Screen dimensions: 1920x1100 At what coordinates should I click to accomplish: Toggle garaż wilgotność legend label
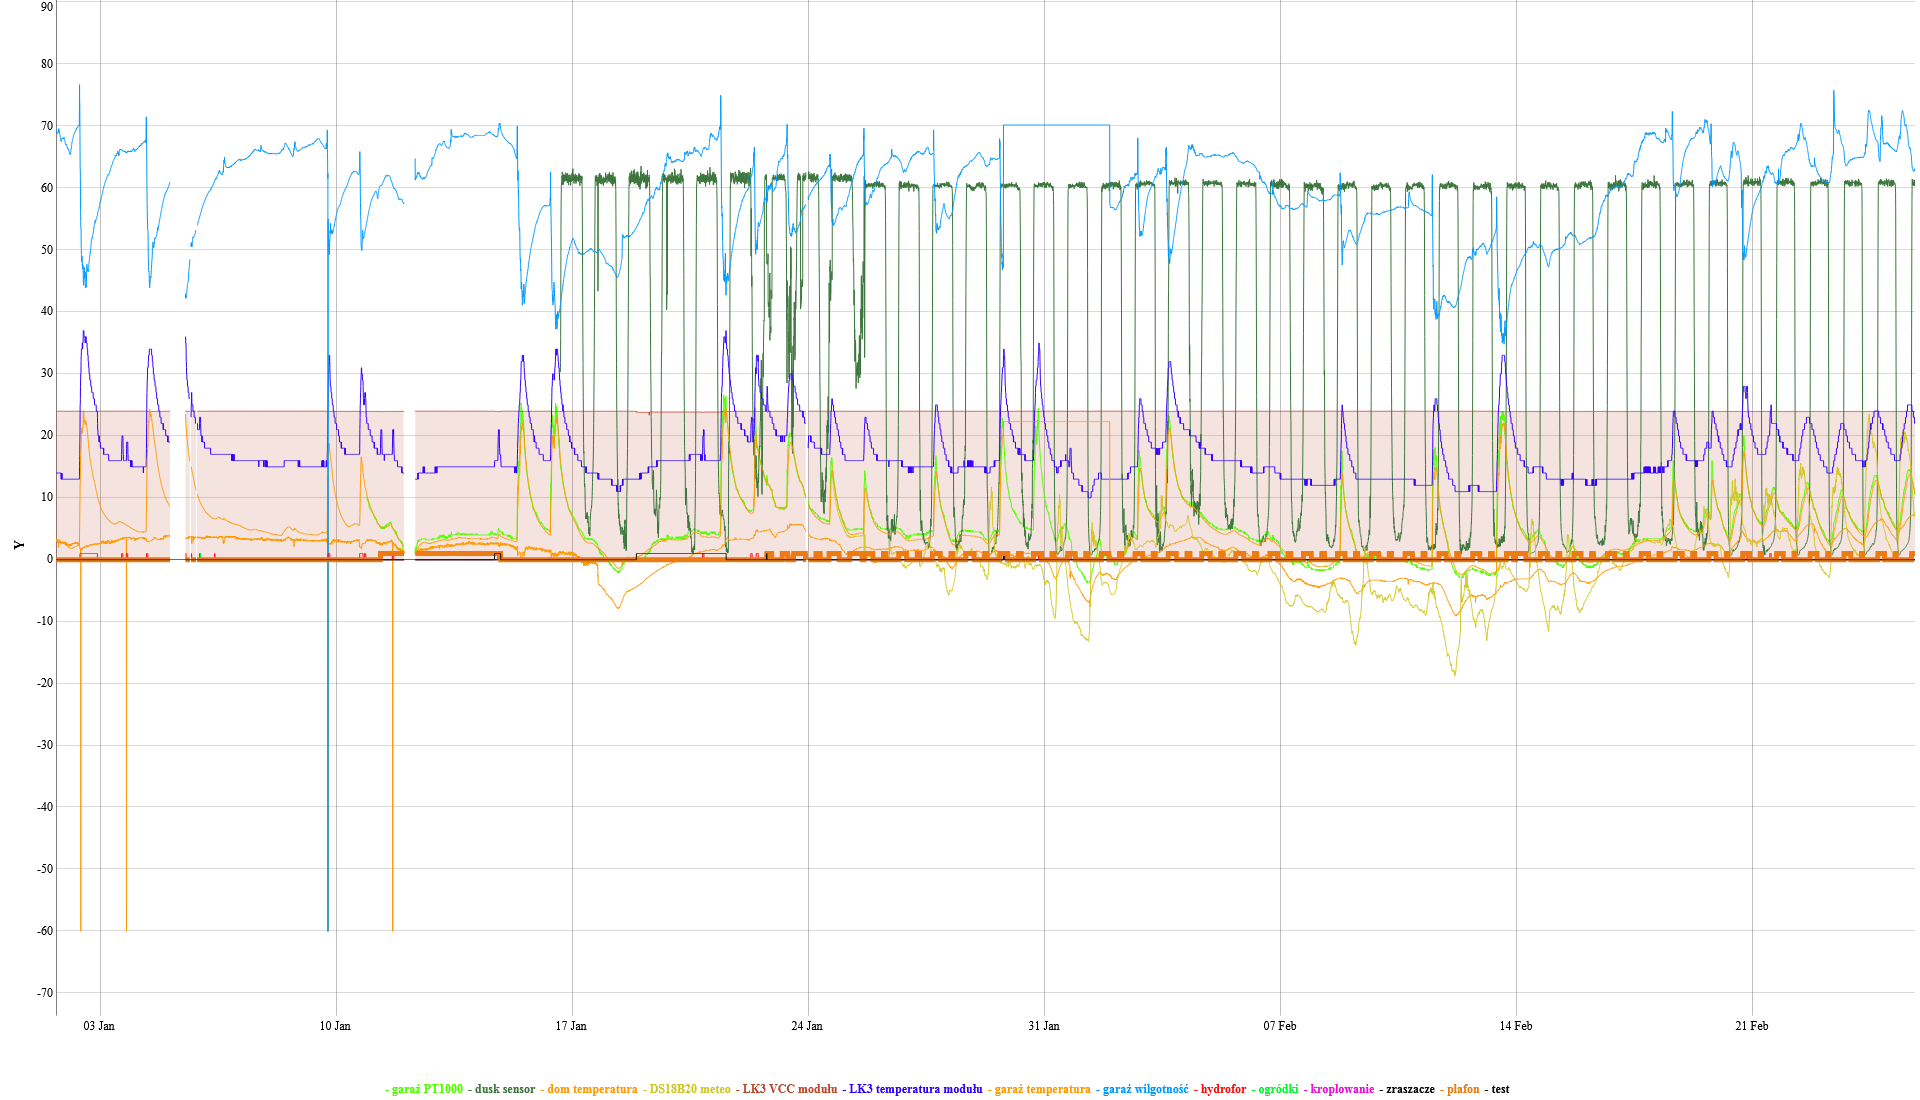click(x=1145, y=1089)
